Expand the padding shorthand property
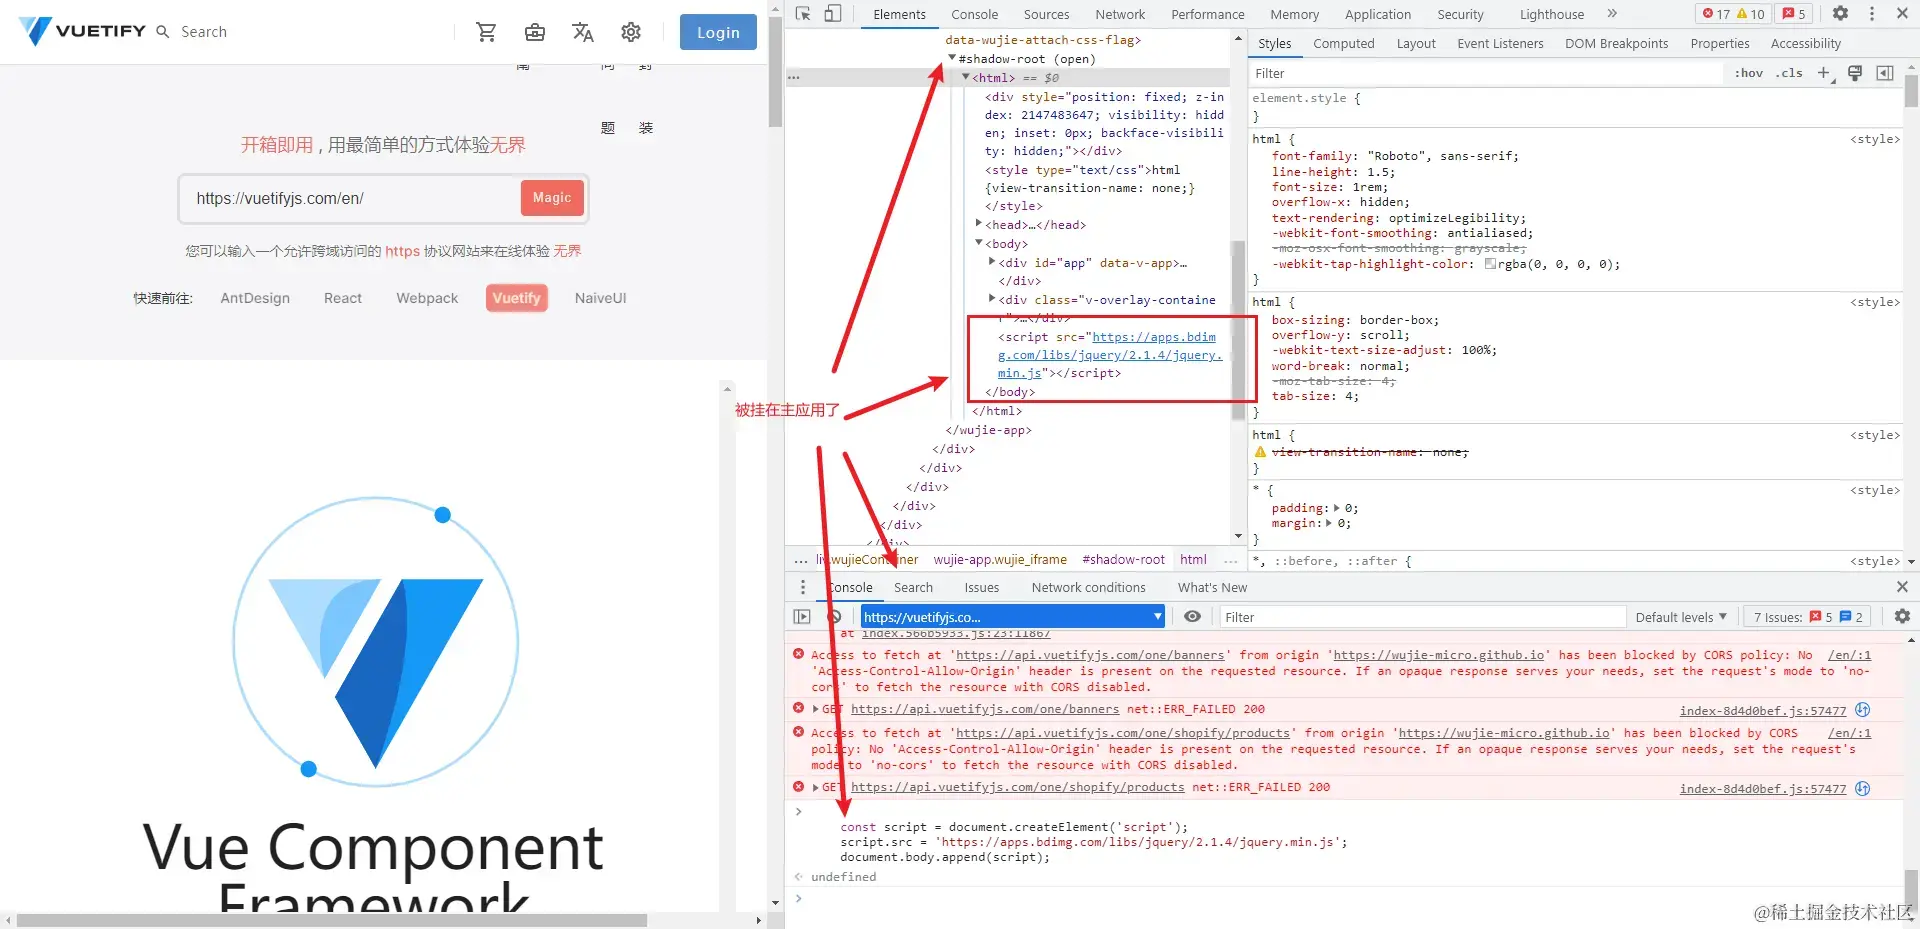The width and height of the screenshot is (1920, 929). click(x=1337, y=508)
